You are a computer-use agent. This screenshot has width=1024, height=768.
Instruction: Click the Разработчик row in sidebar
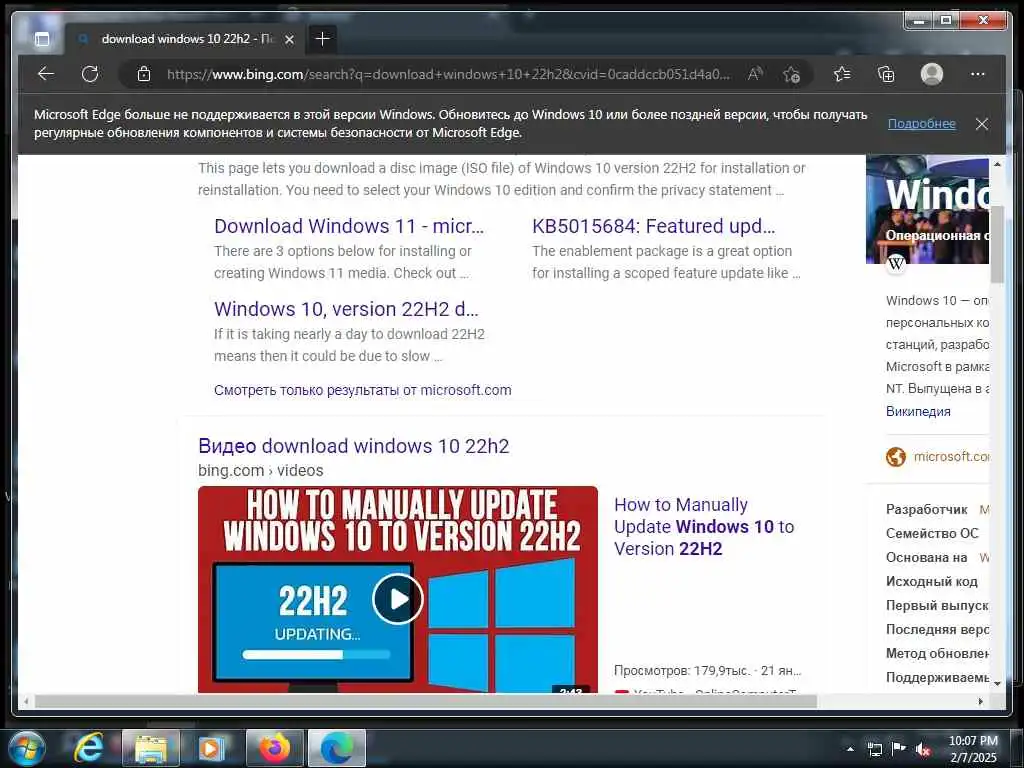point(937,509)
